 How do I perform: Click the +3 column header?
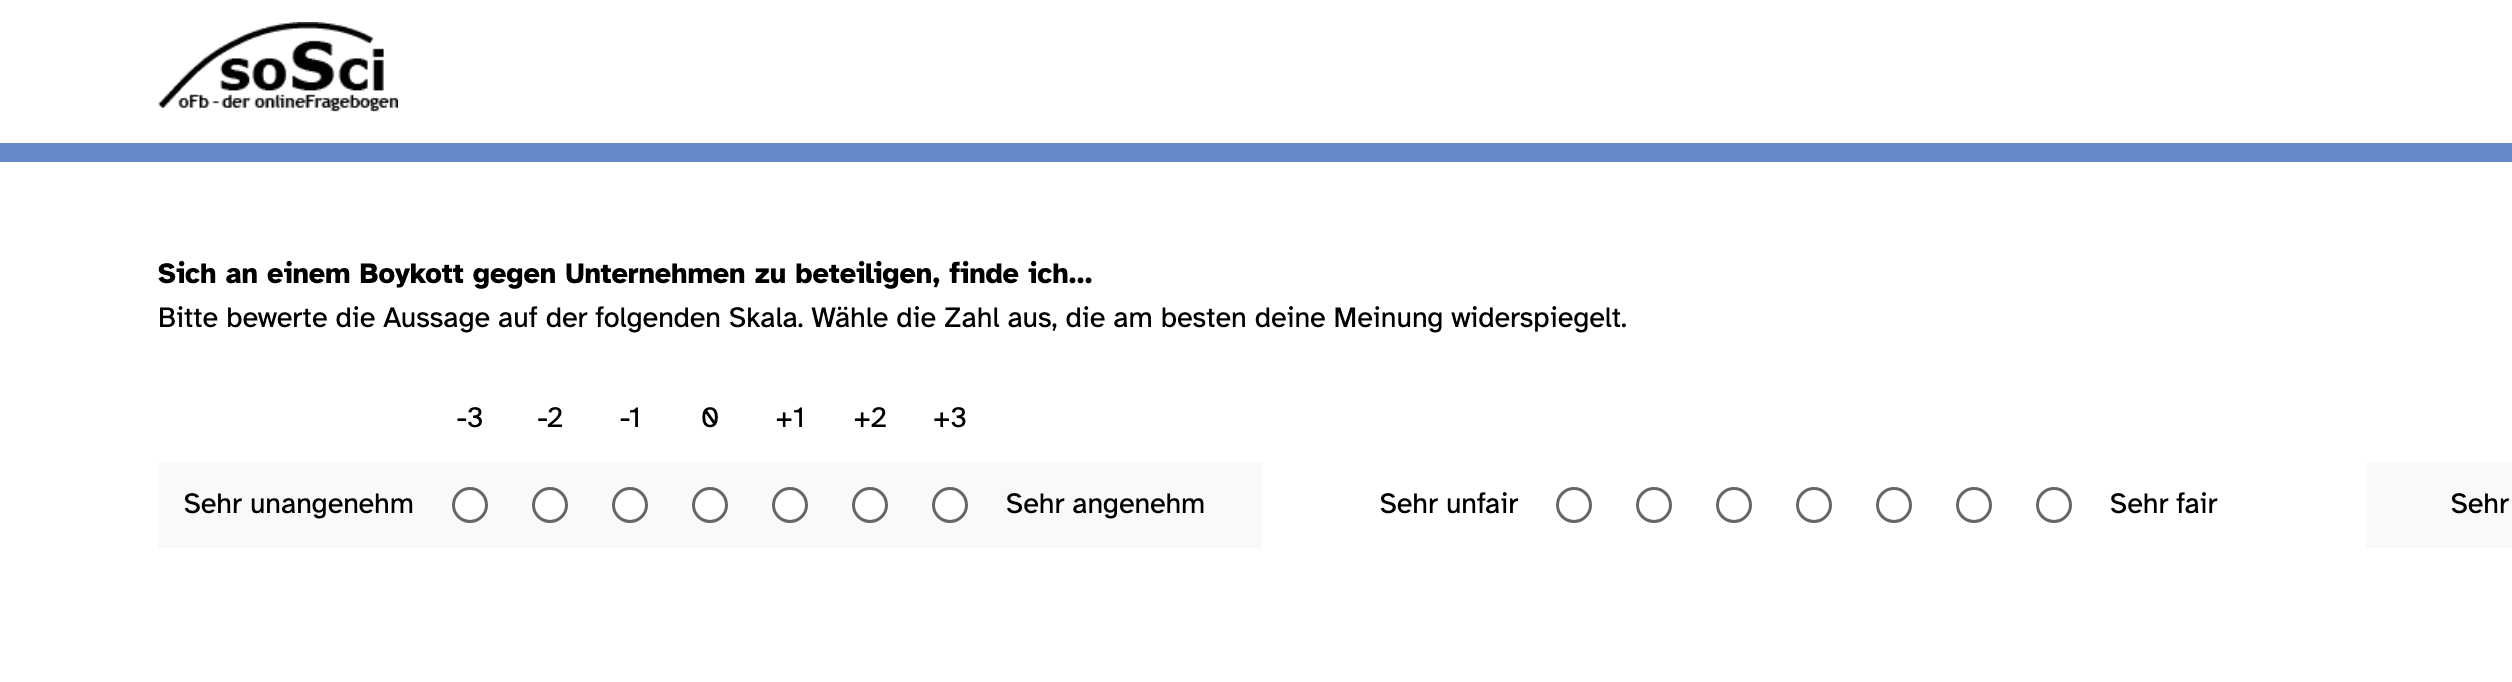(950, 418)
